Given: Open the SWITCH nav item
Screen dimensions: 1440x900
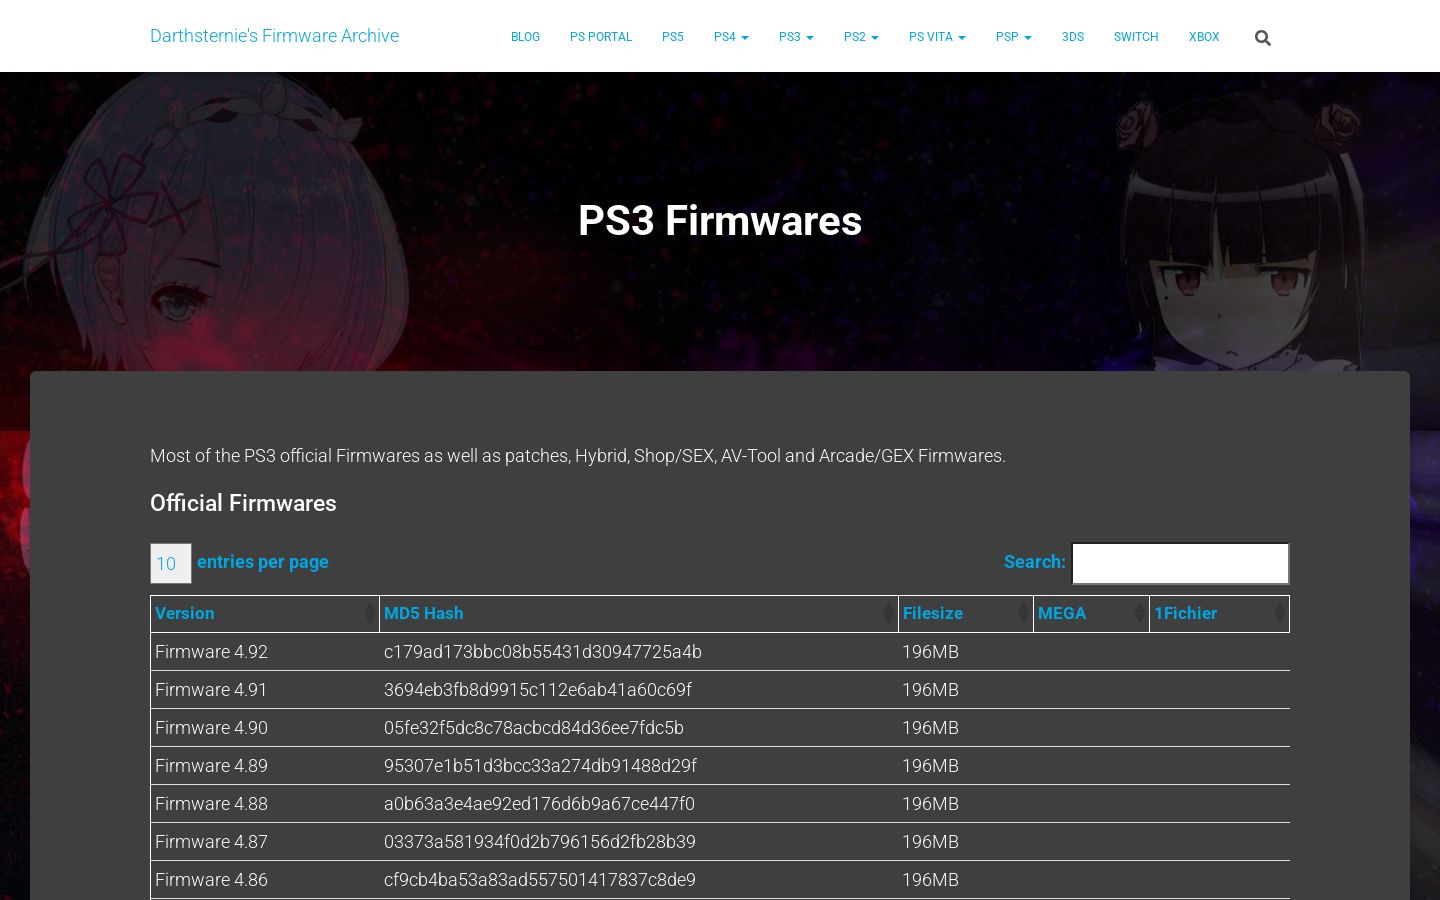Looking at the screenshot, I should click(x=1136, y=37).
